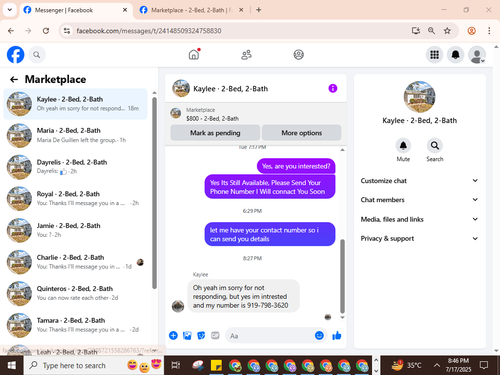
Task: Show hidden system tray icons
Action: tap(437, 365)
